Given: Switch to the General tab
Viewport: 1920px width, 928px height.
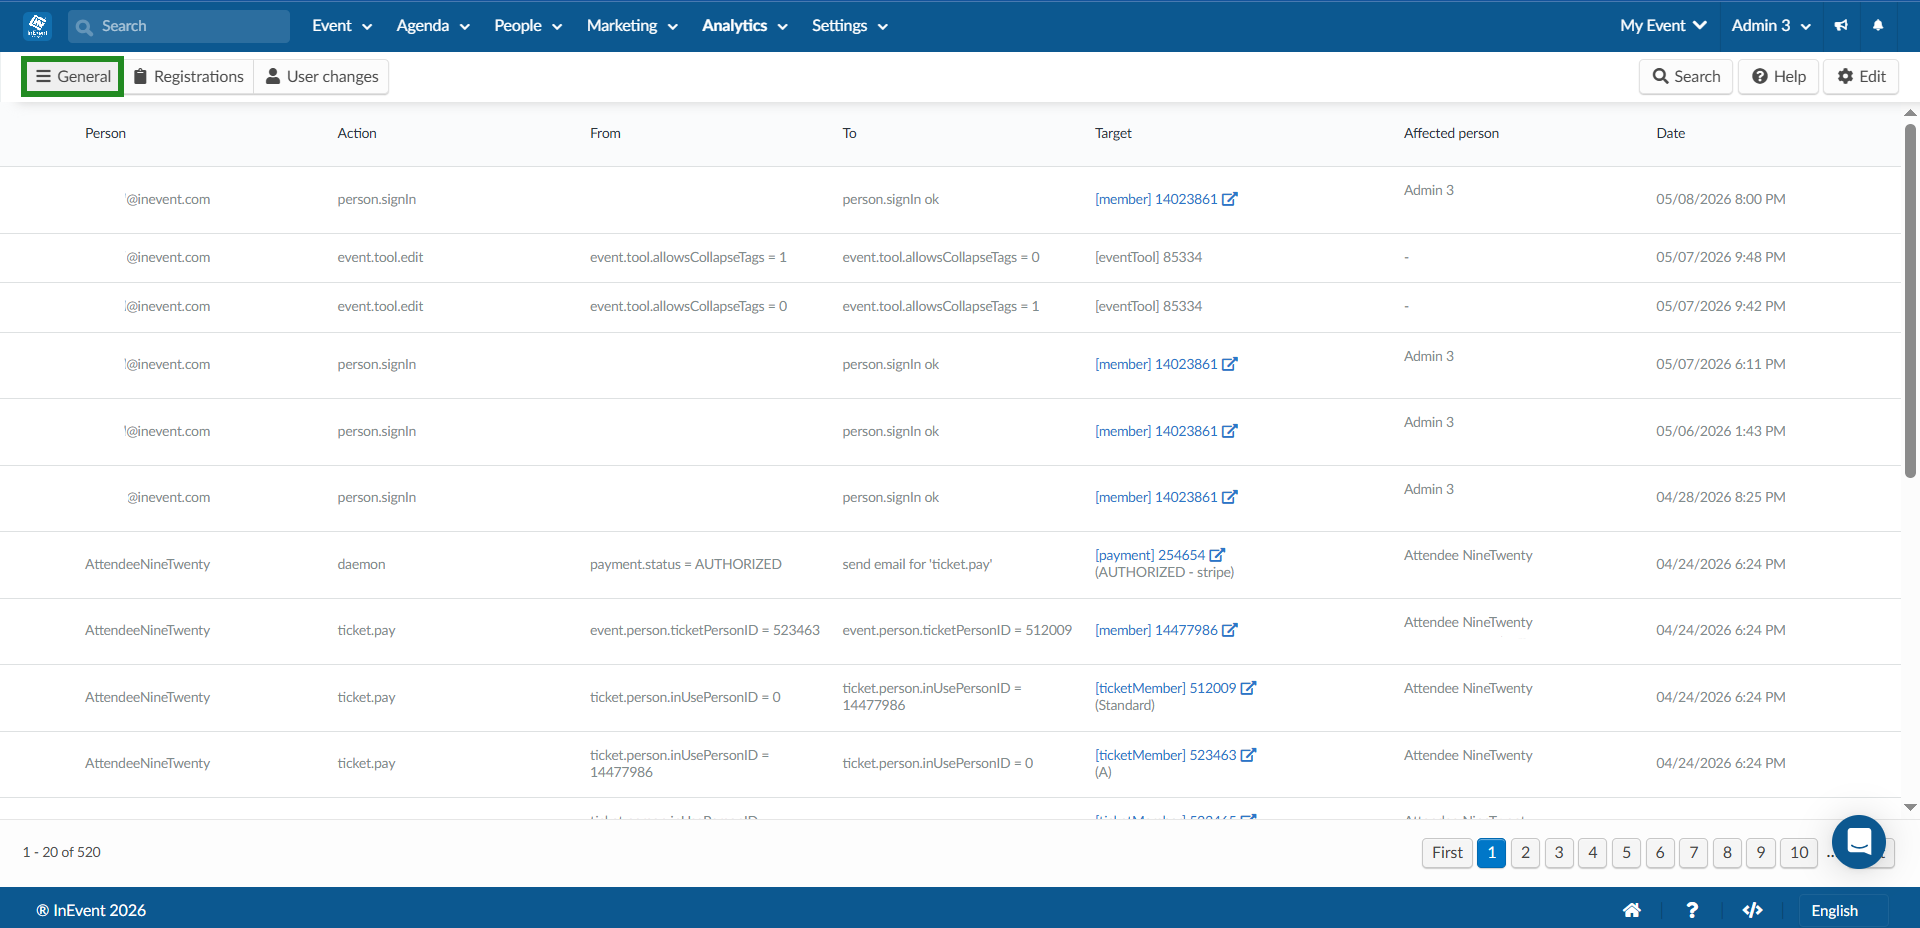Looking at the screenshot, I should [x=73, y=76].
